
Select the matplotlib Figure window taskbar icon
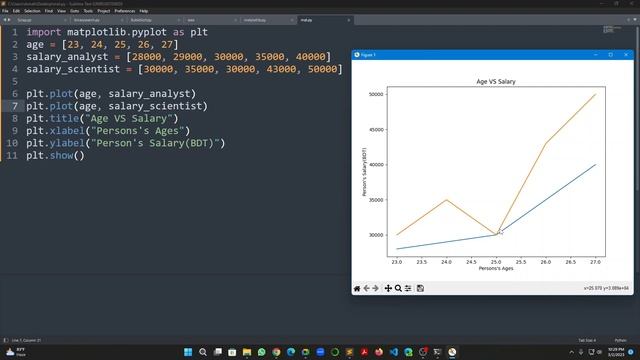click(x=452, y=352)
